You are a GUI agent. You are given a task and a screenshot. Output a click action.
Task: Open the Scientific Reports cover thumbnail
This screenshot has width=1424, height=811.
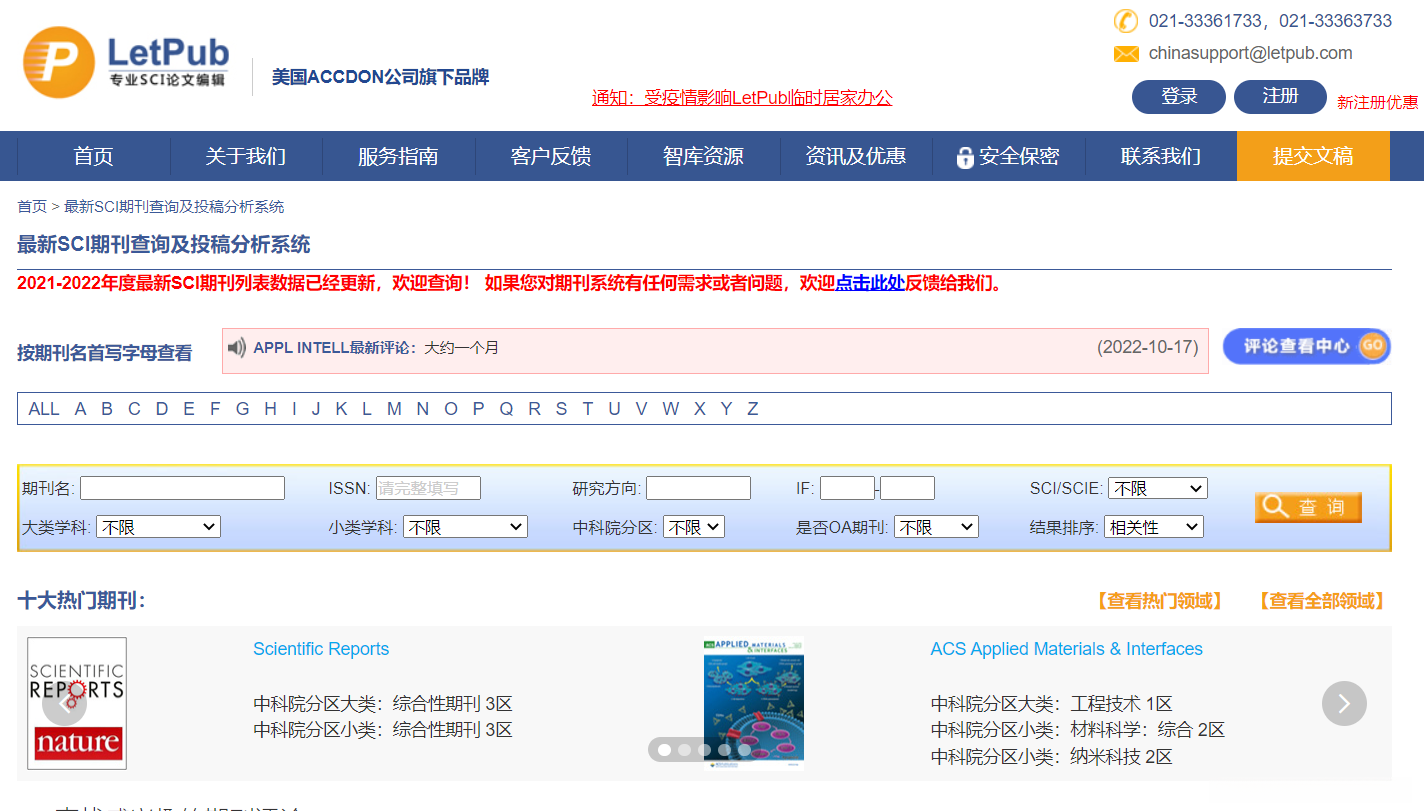tap(77, 703)
